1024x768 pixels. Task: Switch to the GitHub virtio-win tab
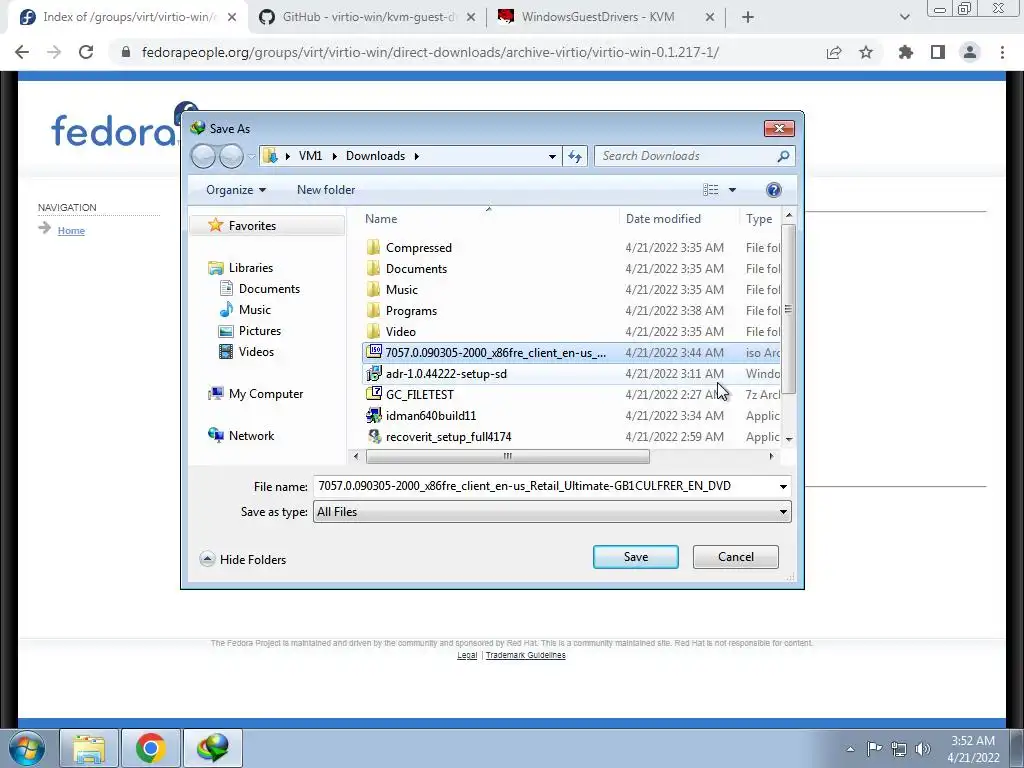click(368, 17)
